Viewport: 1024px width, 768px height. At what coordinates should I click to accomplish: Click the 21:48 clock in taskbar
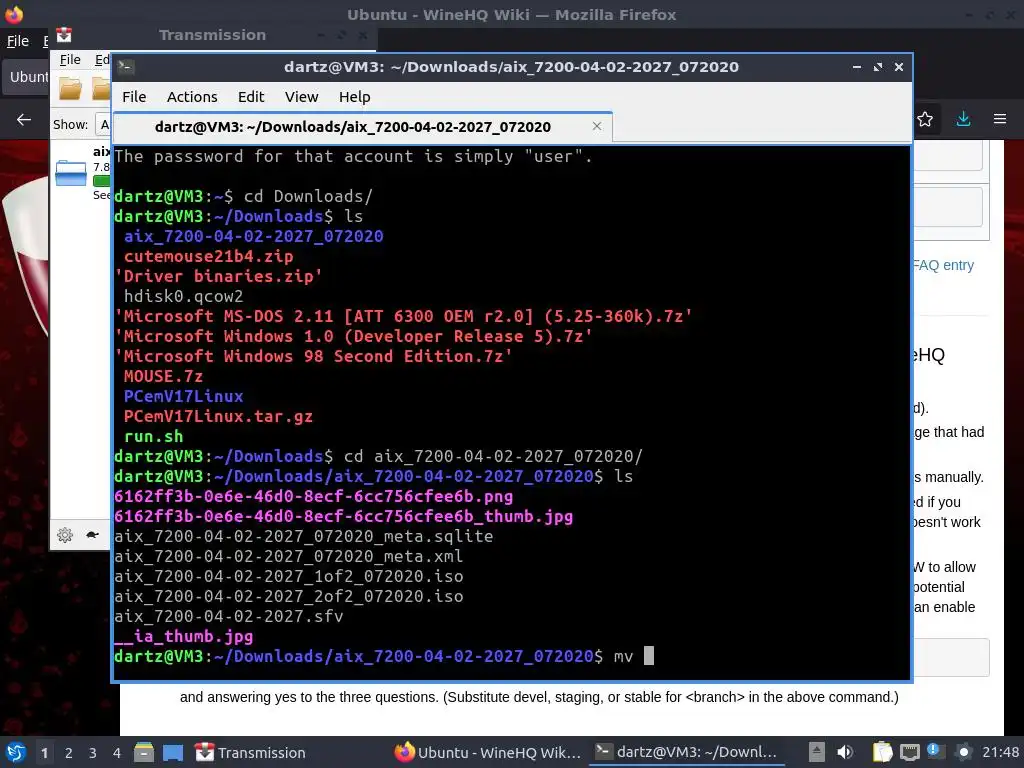1000,752
